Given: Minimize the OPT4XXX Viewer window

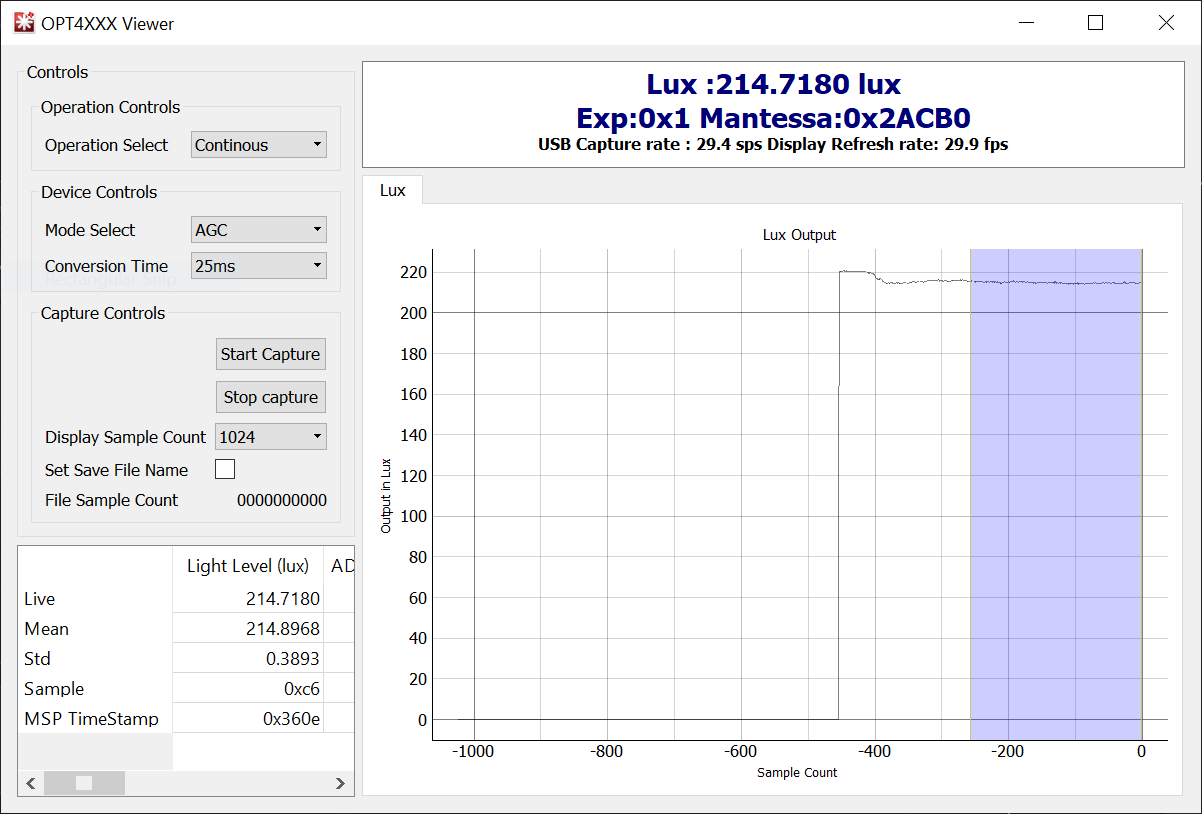Looking at the screenshot, I should click(1025, 23).
